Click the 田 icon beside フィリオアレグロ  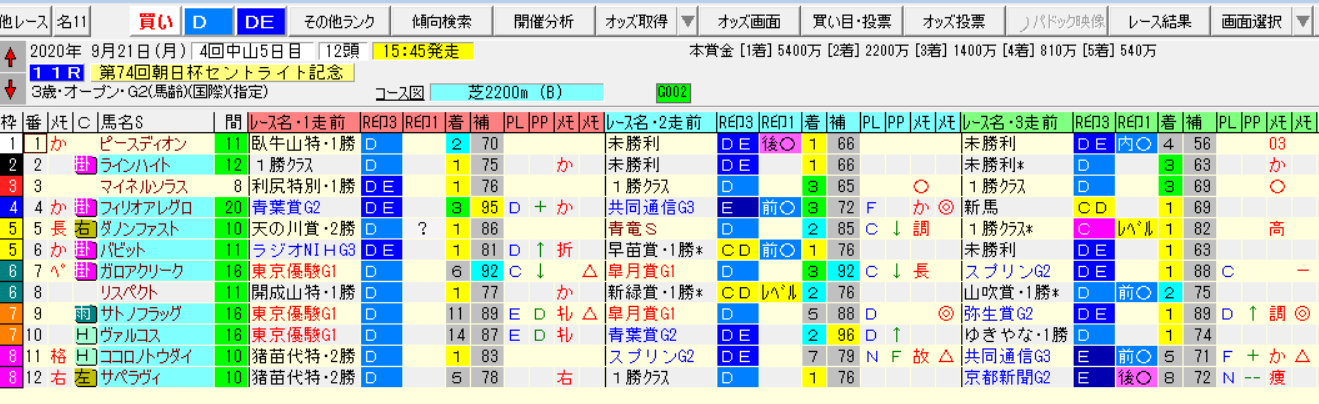point(84,207)
